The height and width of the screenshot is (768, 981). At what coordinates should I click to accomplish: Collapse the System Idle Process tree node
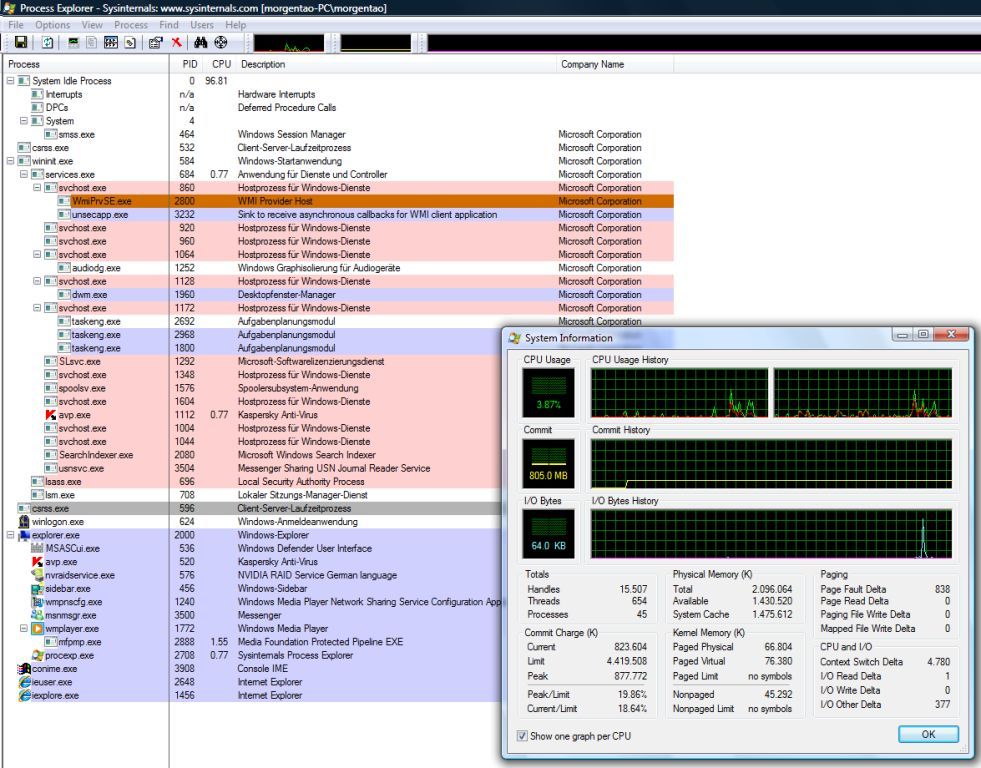pyautogui.click(x=11, y=81)
